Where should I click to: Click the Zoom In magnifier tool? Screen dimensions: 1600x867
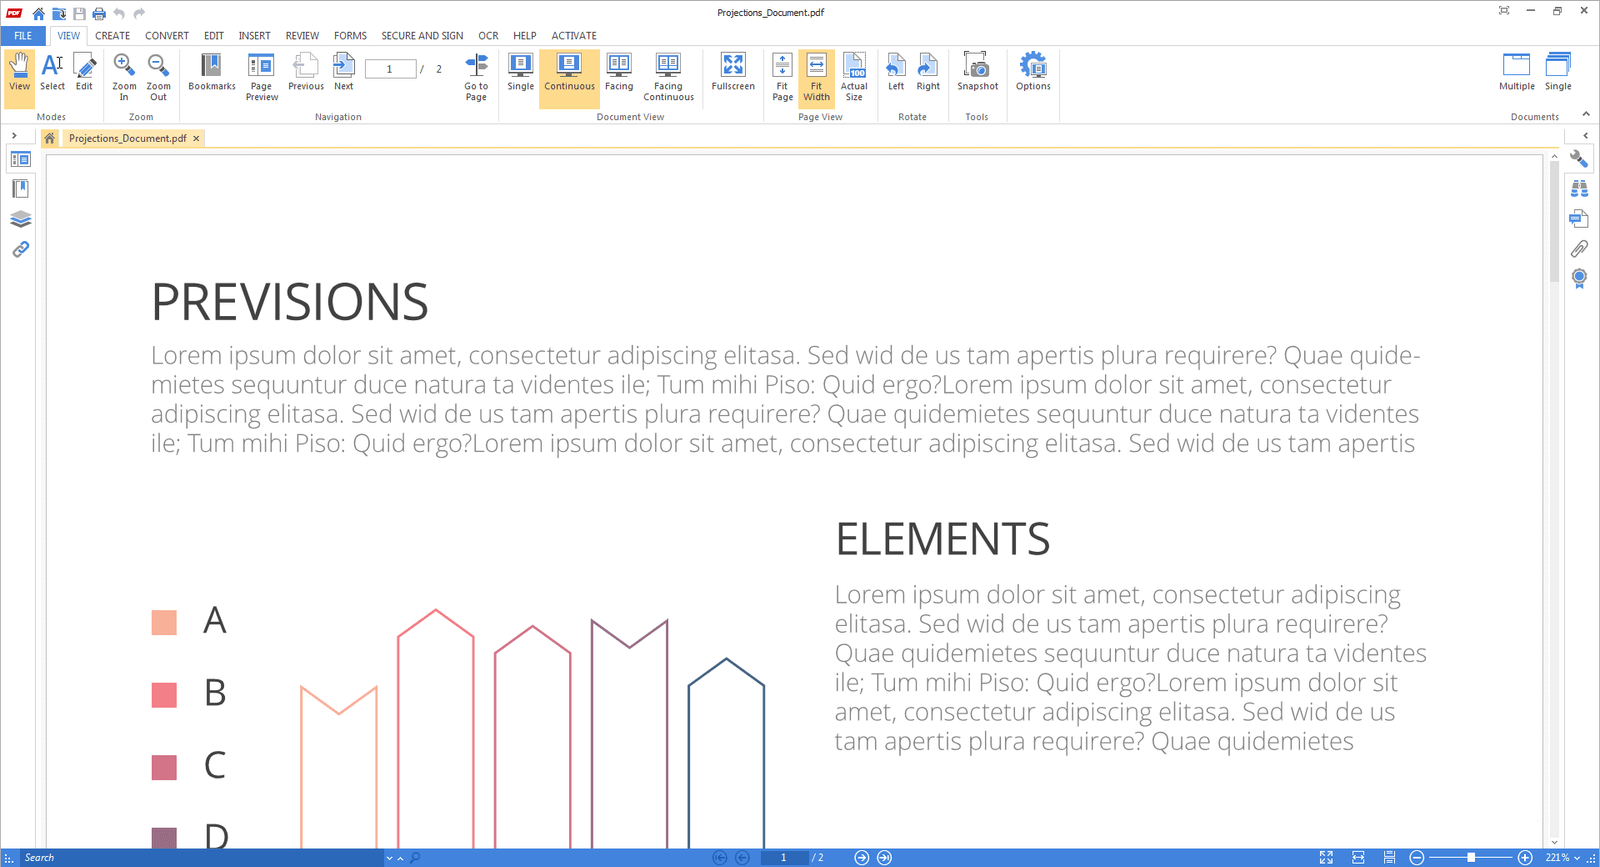[124, 75]
